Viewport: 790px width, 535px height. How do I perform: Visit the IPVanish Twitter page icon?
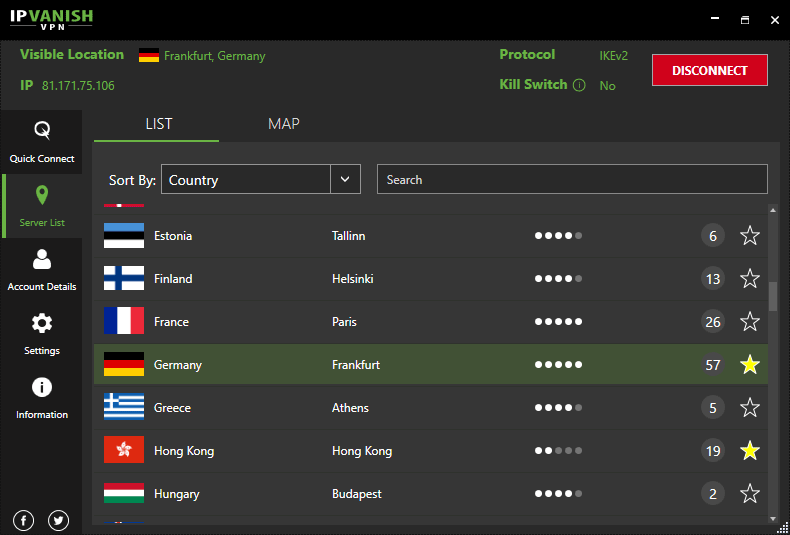58,520
